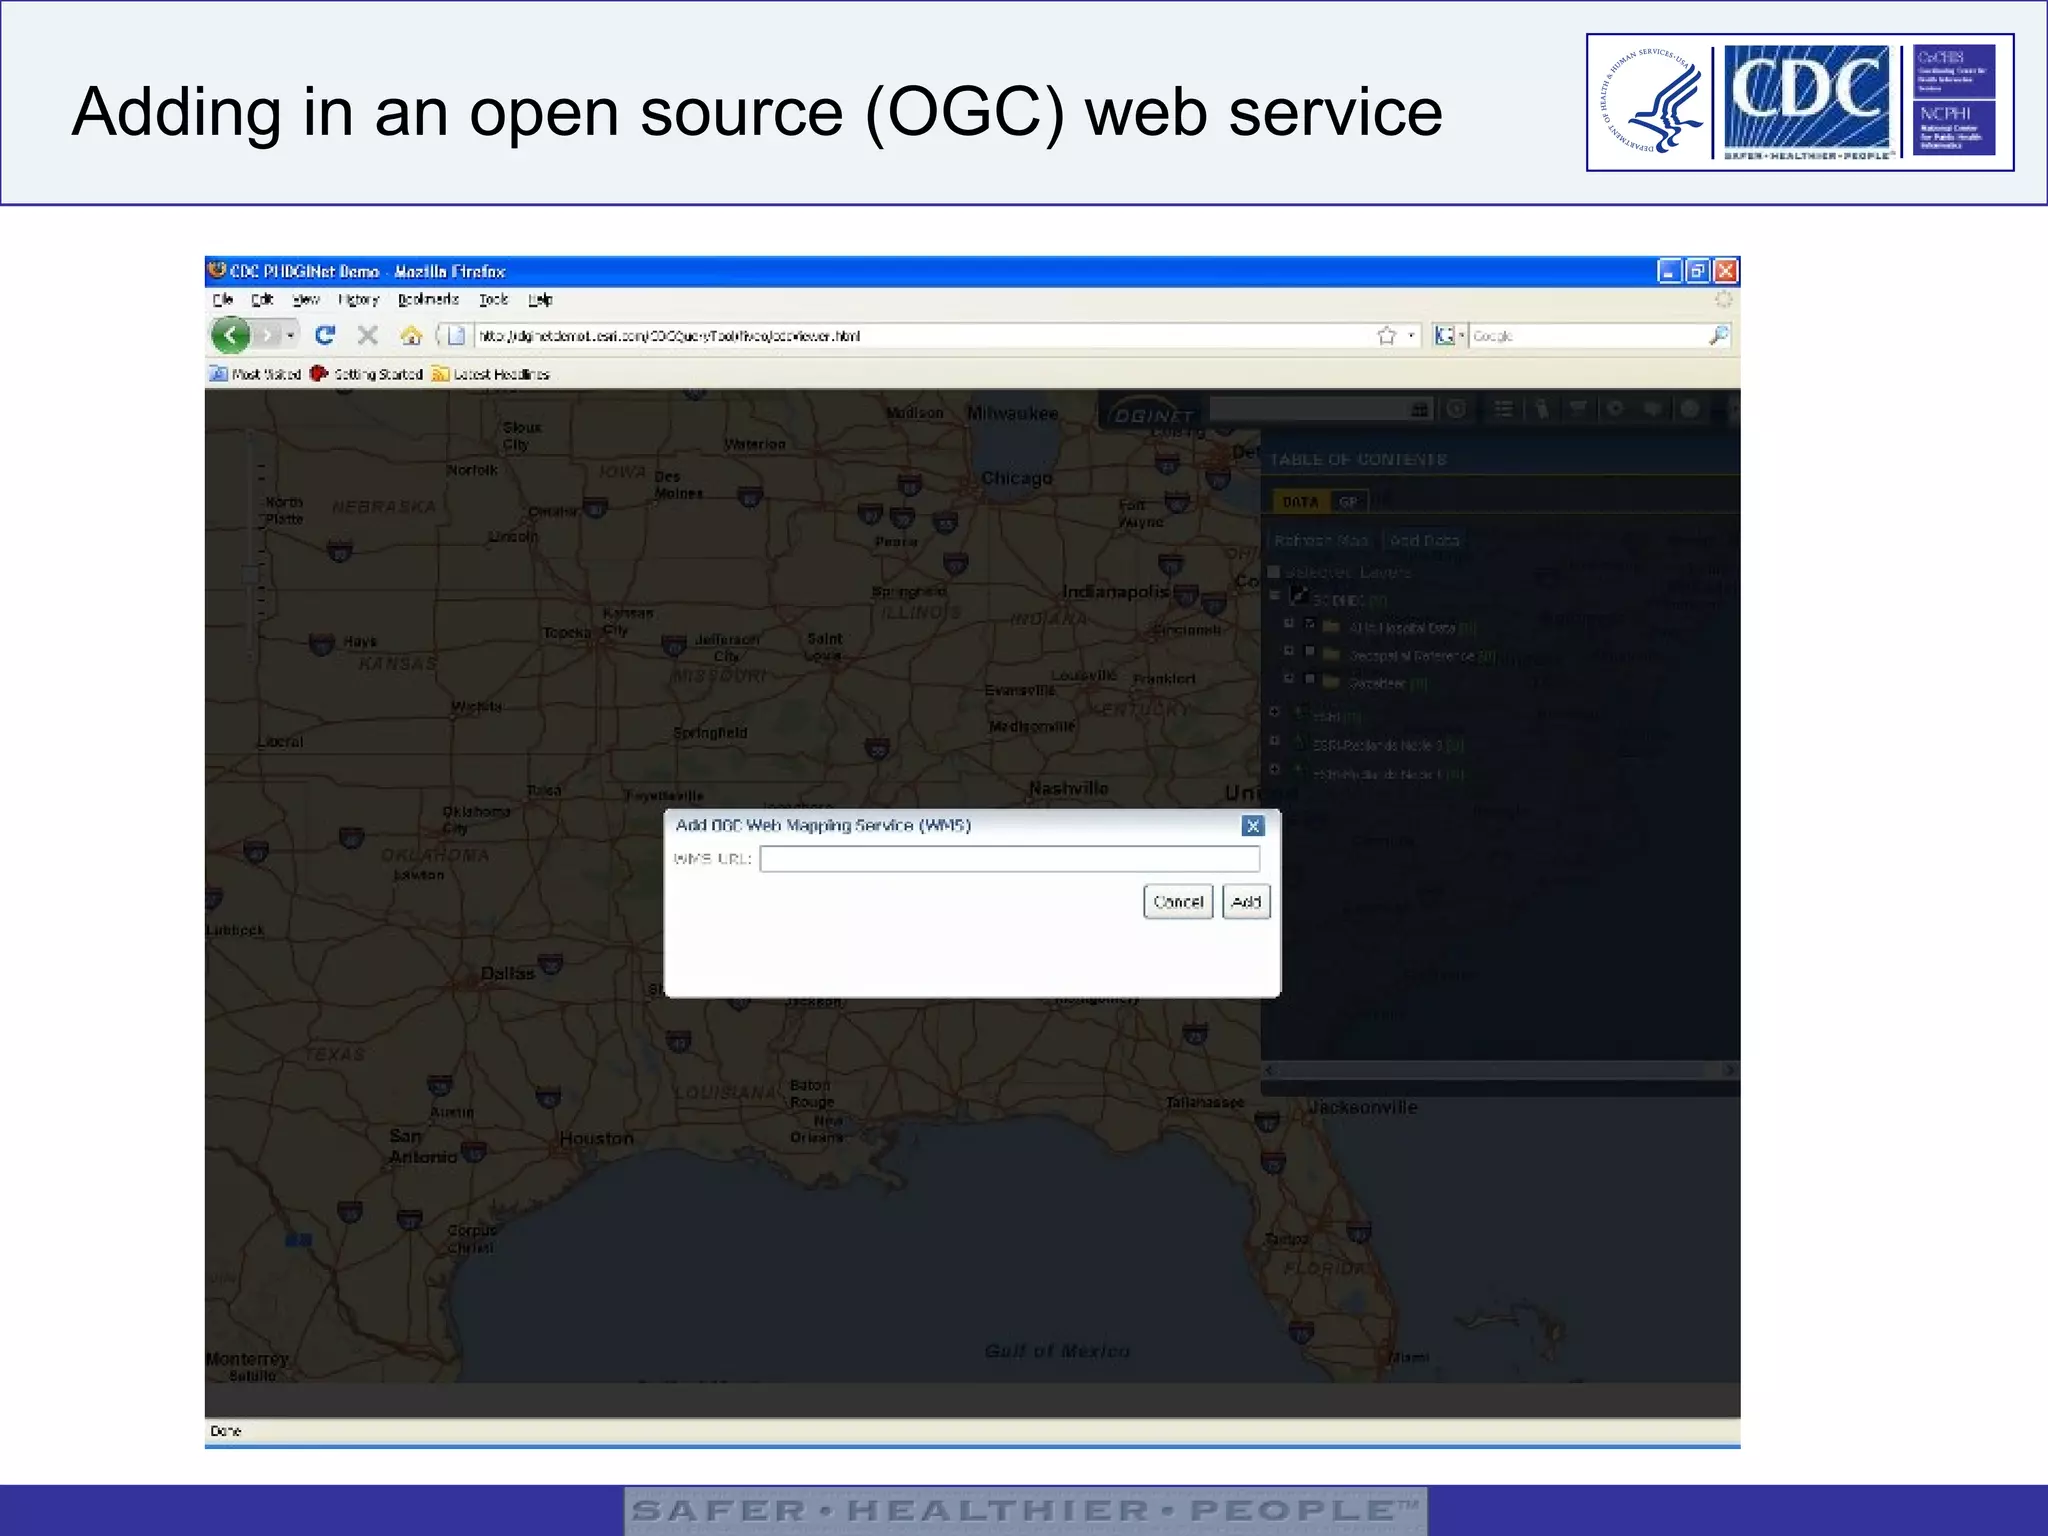Screen dimensions: 2048x1536
Task: Open the Tools menu
Action: click(494, 299)
